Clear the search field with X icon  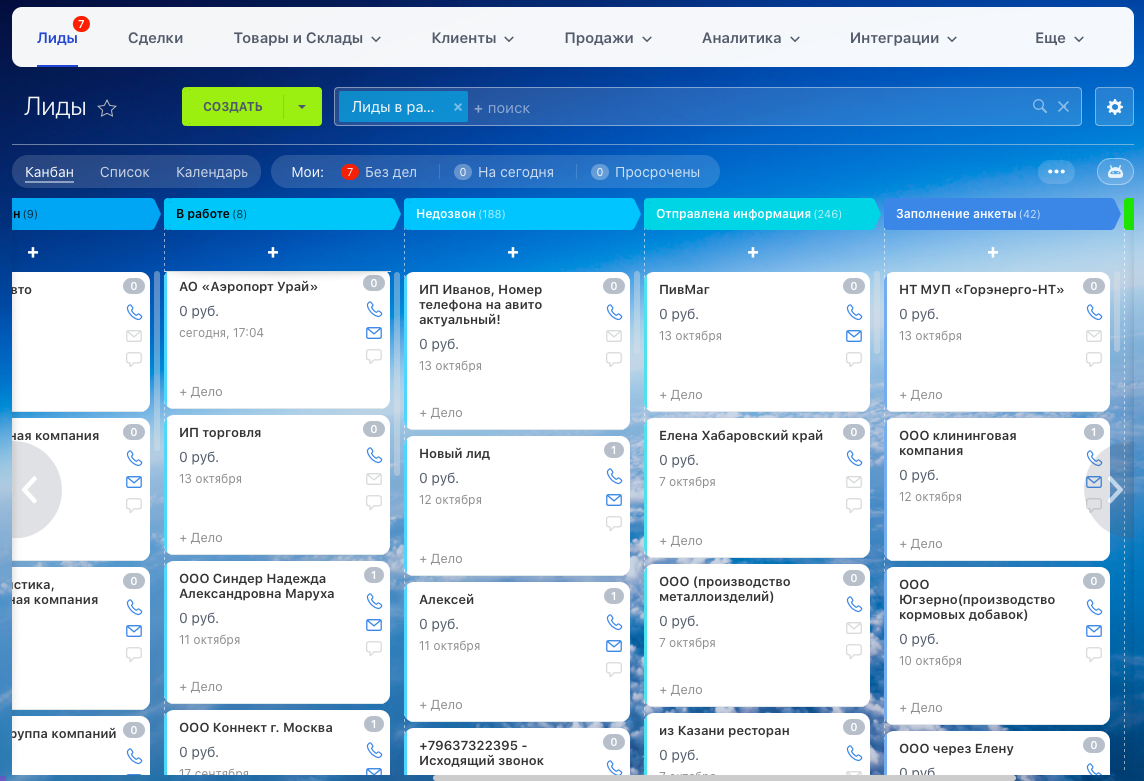pos(1064,107)
